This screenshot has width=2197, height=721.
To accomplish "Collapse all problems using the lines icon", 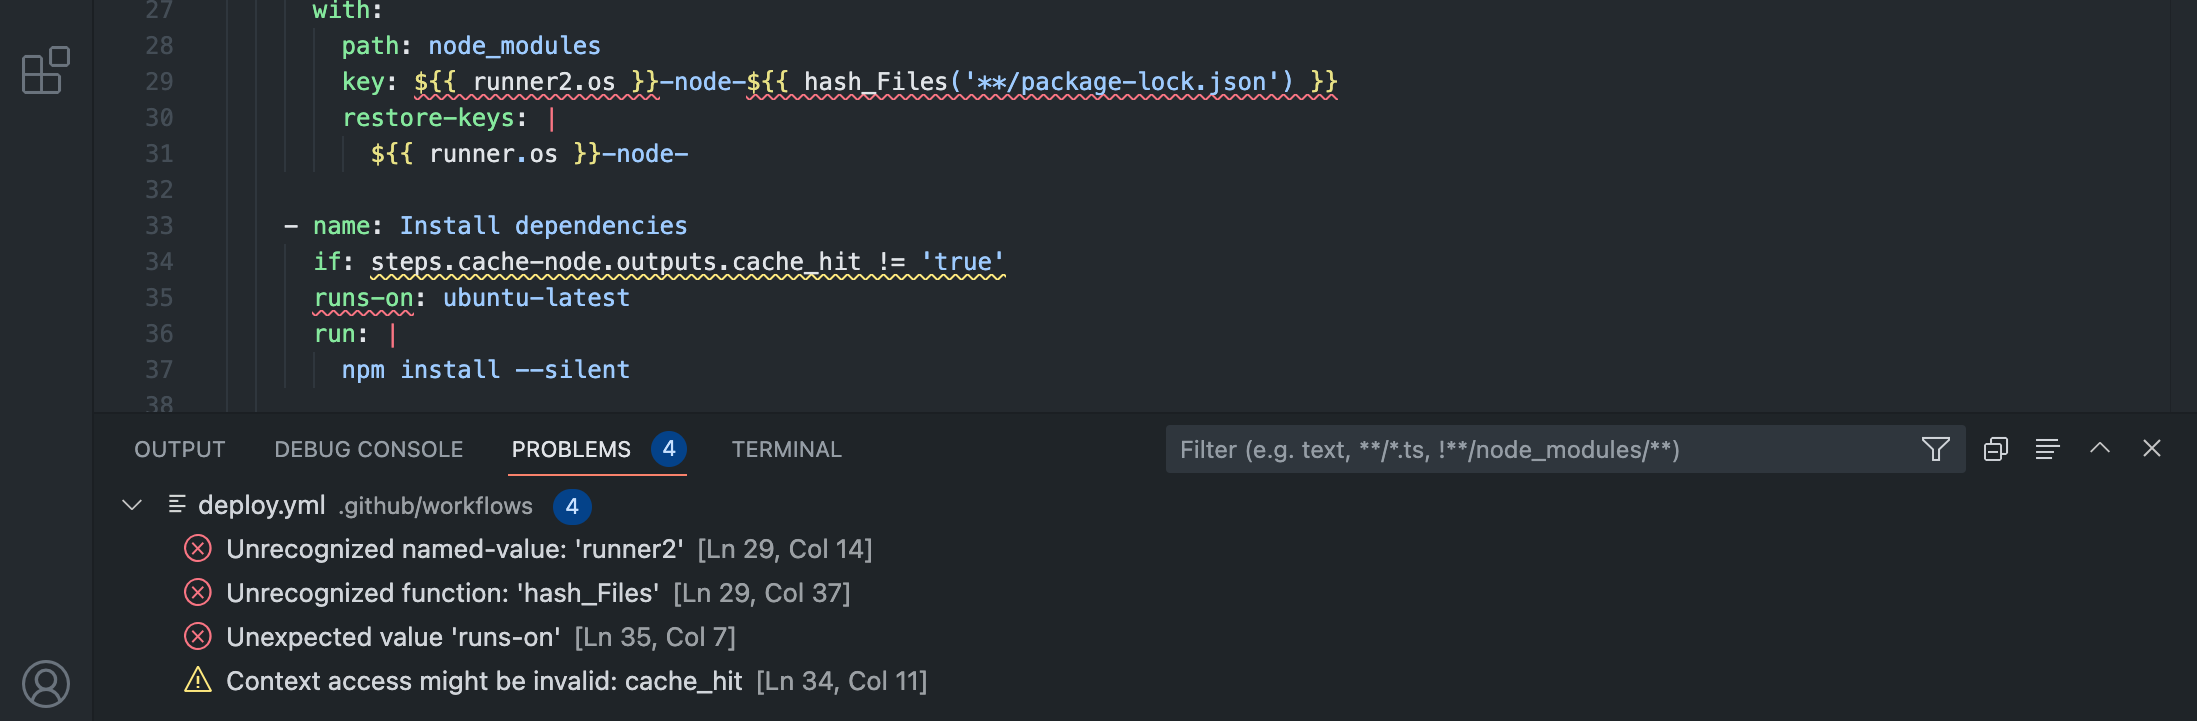I will coord(2048,449).
